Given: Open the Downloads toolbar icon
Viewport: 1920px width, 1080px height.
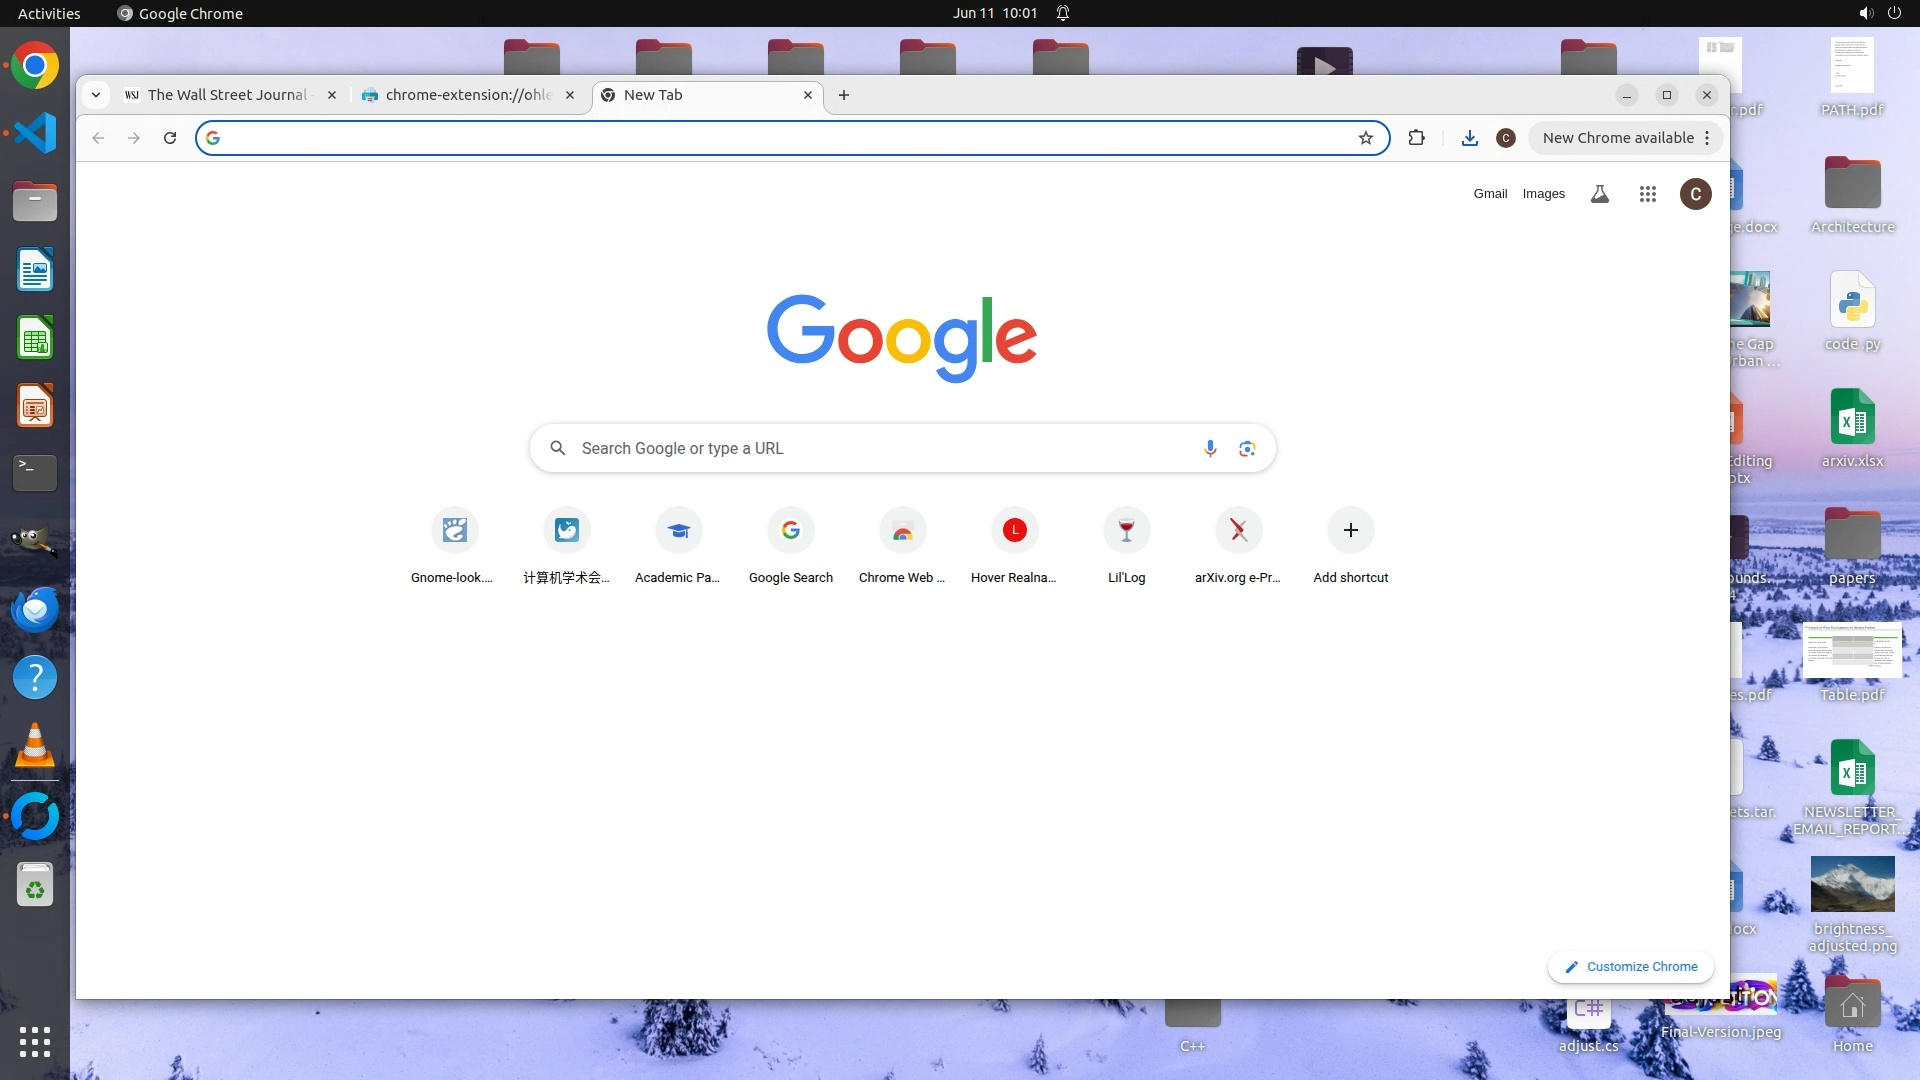Looking at the screenshot, I should click(x=1469, y=138).
